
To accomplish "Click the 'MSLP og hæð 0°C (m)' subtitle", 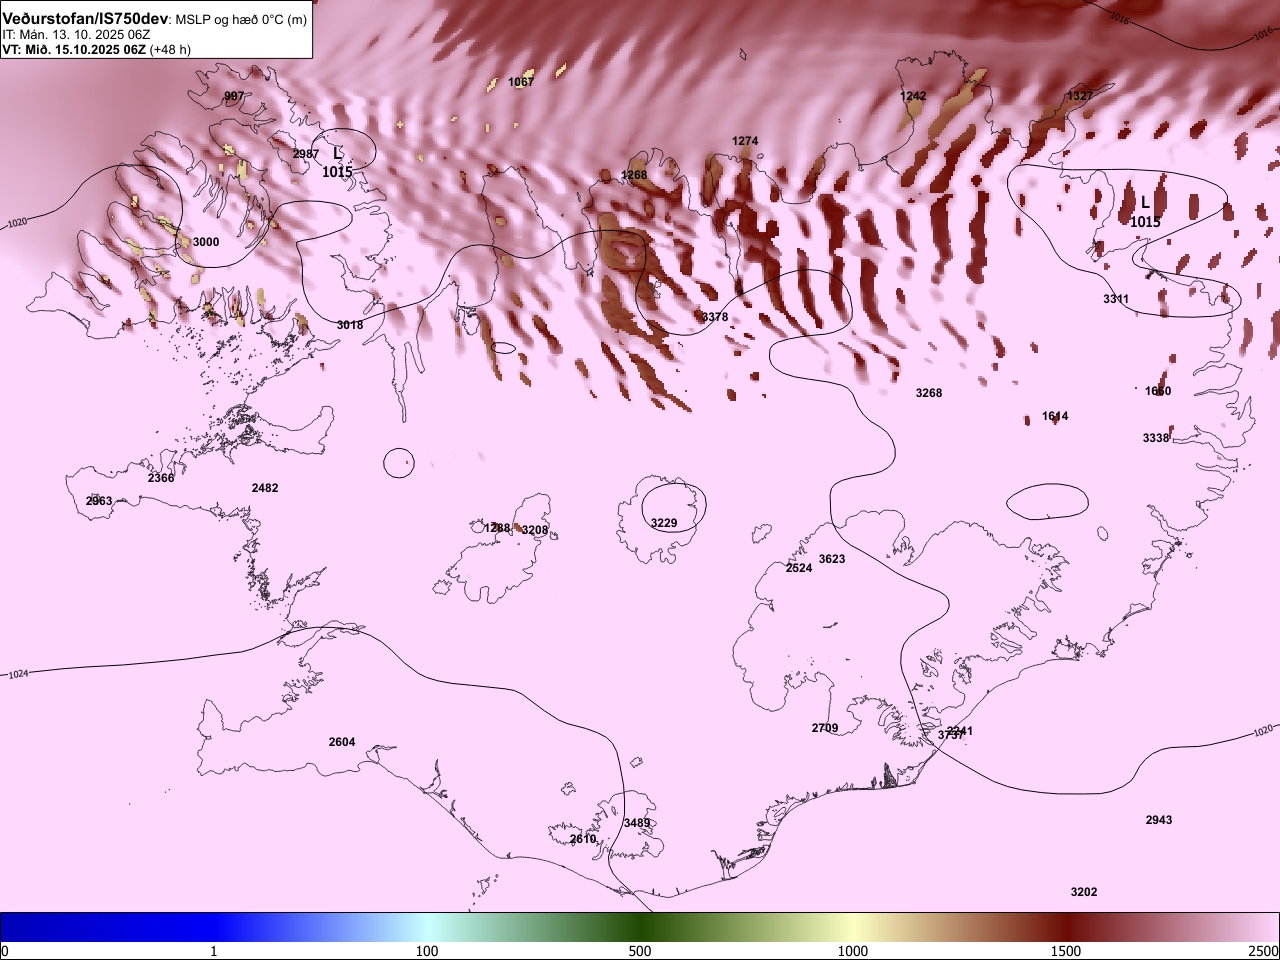I will [x=241, y=20].
